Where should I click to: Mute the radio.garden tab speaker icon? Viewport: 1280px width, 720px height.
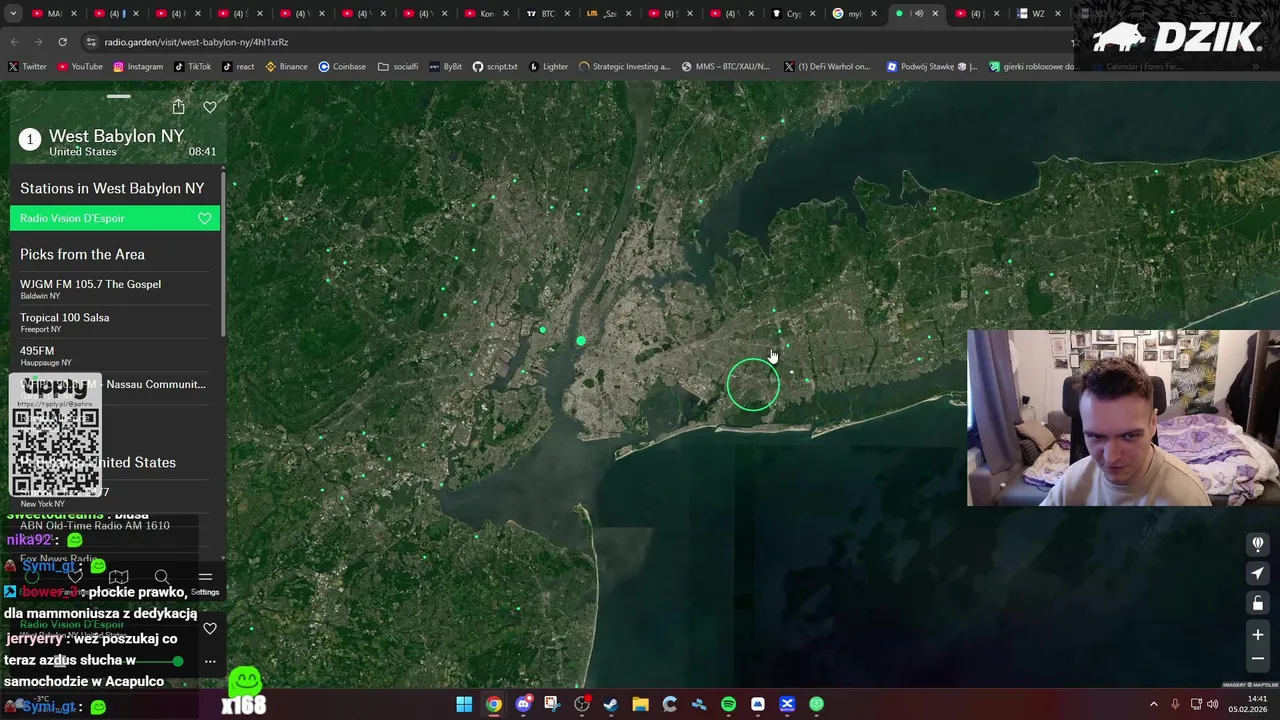[918, 14]
